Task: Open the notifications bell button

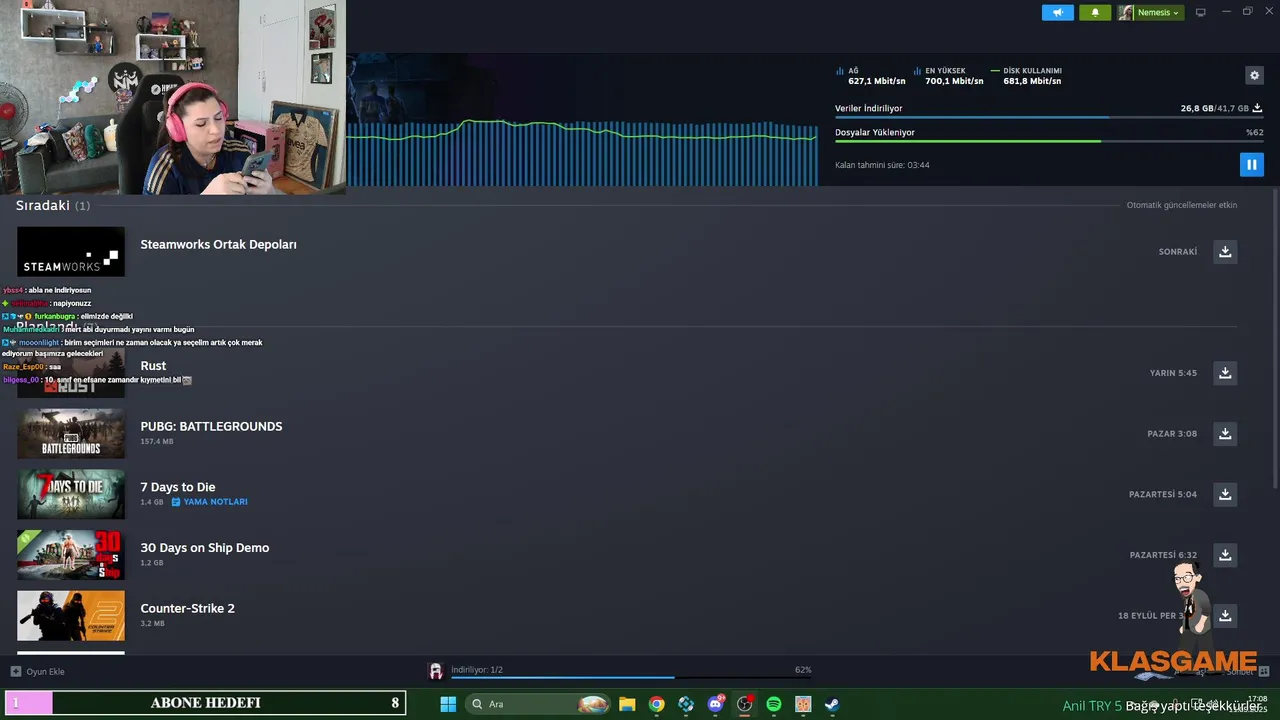Action: click(x=1095, y=13)
